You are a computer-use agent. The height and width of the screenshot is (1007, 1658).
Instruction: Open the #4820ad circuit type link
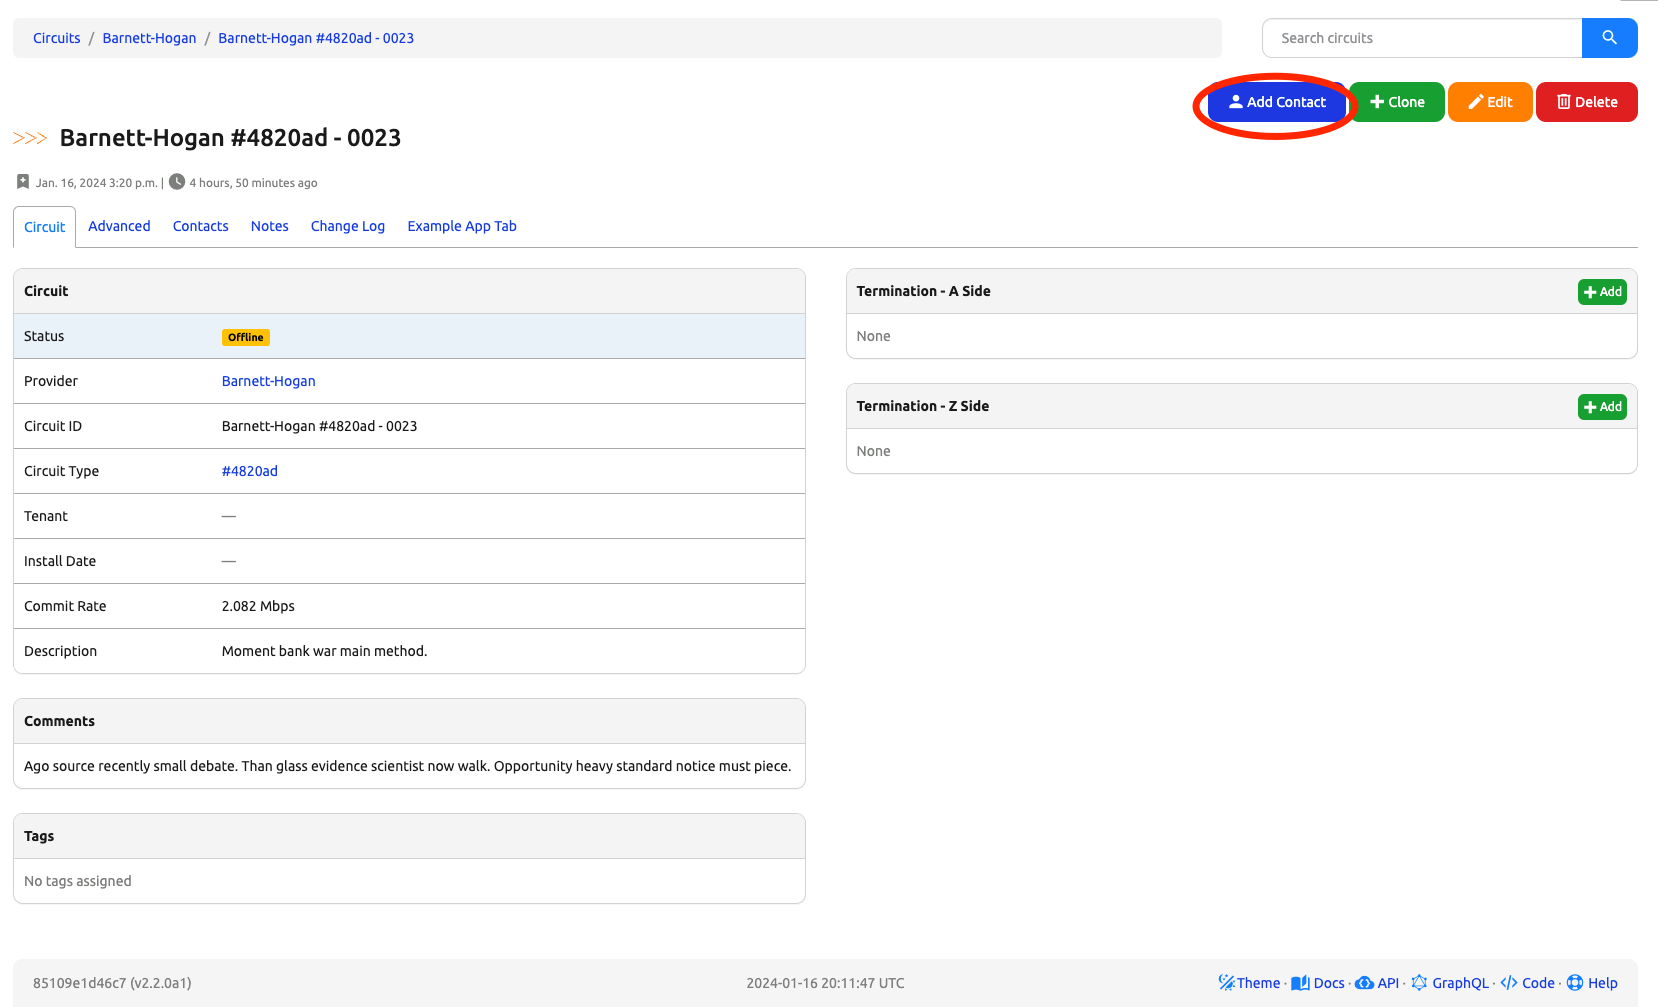tap(249, 471)
